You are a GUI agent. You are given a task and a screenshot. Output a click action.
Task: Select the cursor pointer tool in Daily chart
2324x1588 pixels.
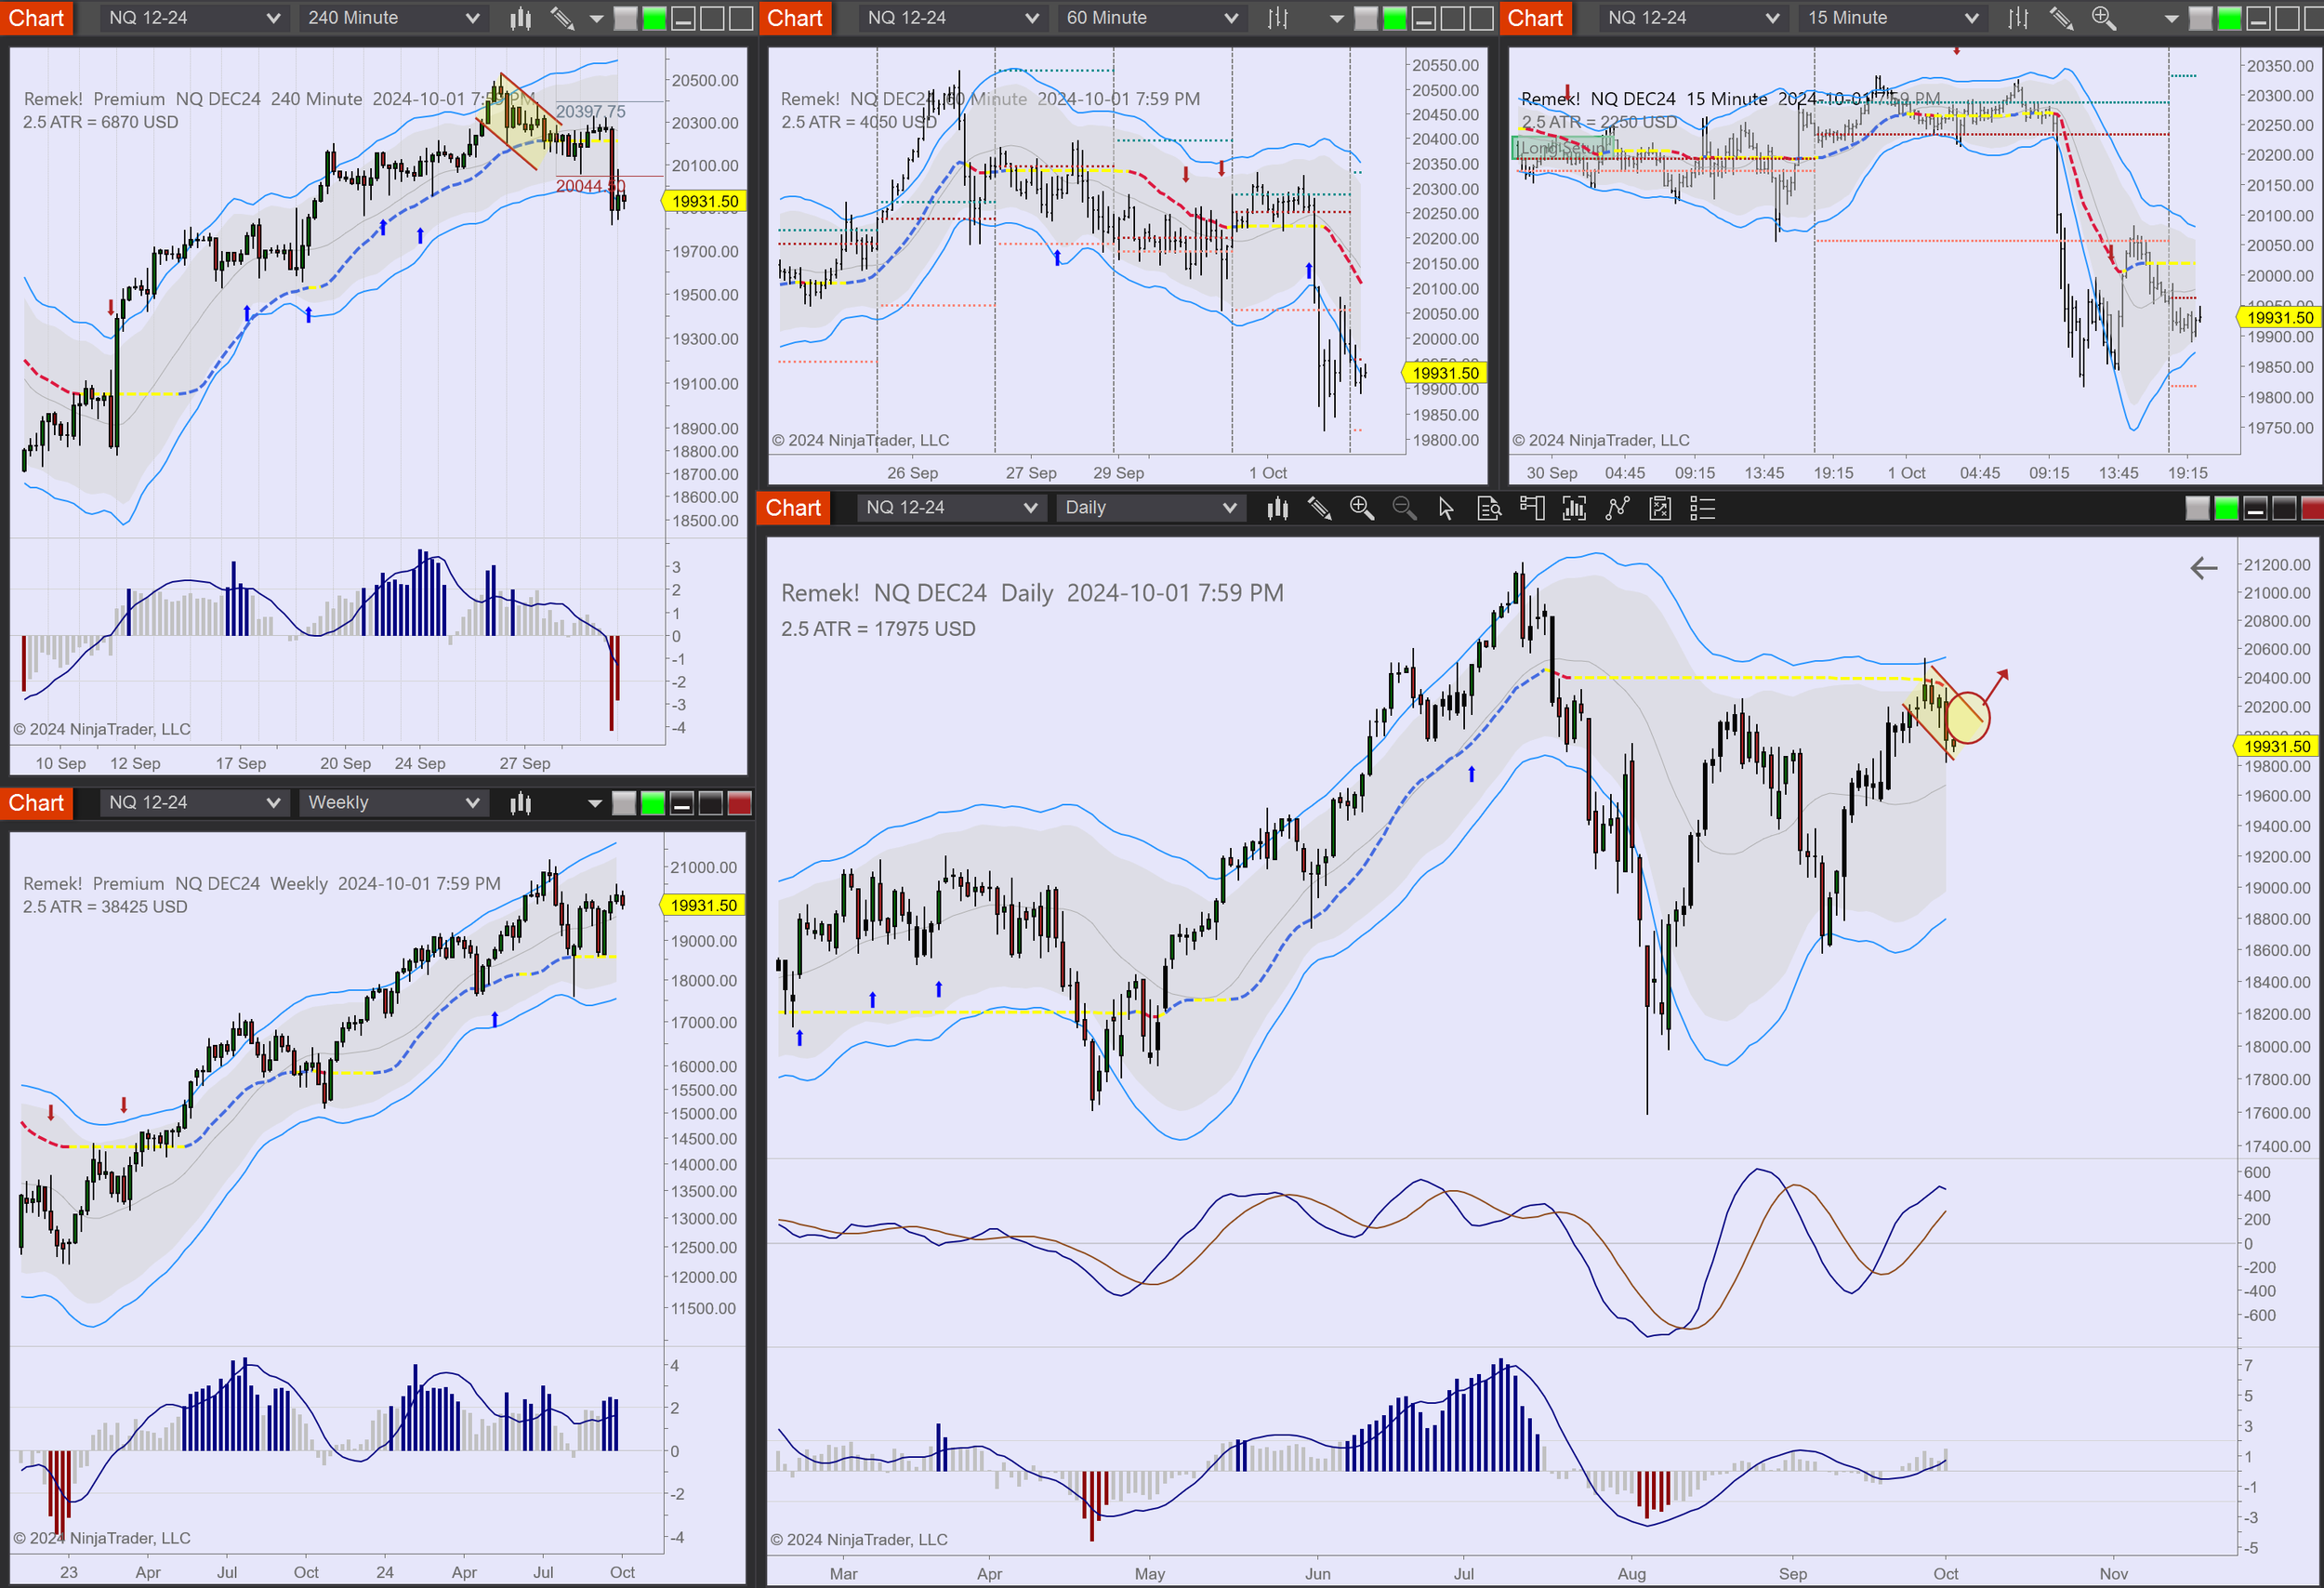(1446, 509)
